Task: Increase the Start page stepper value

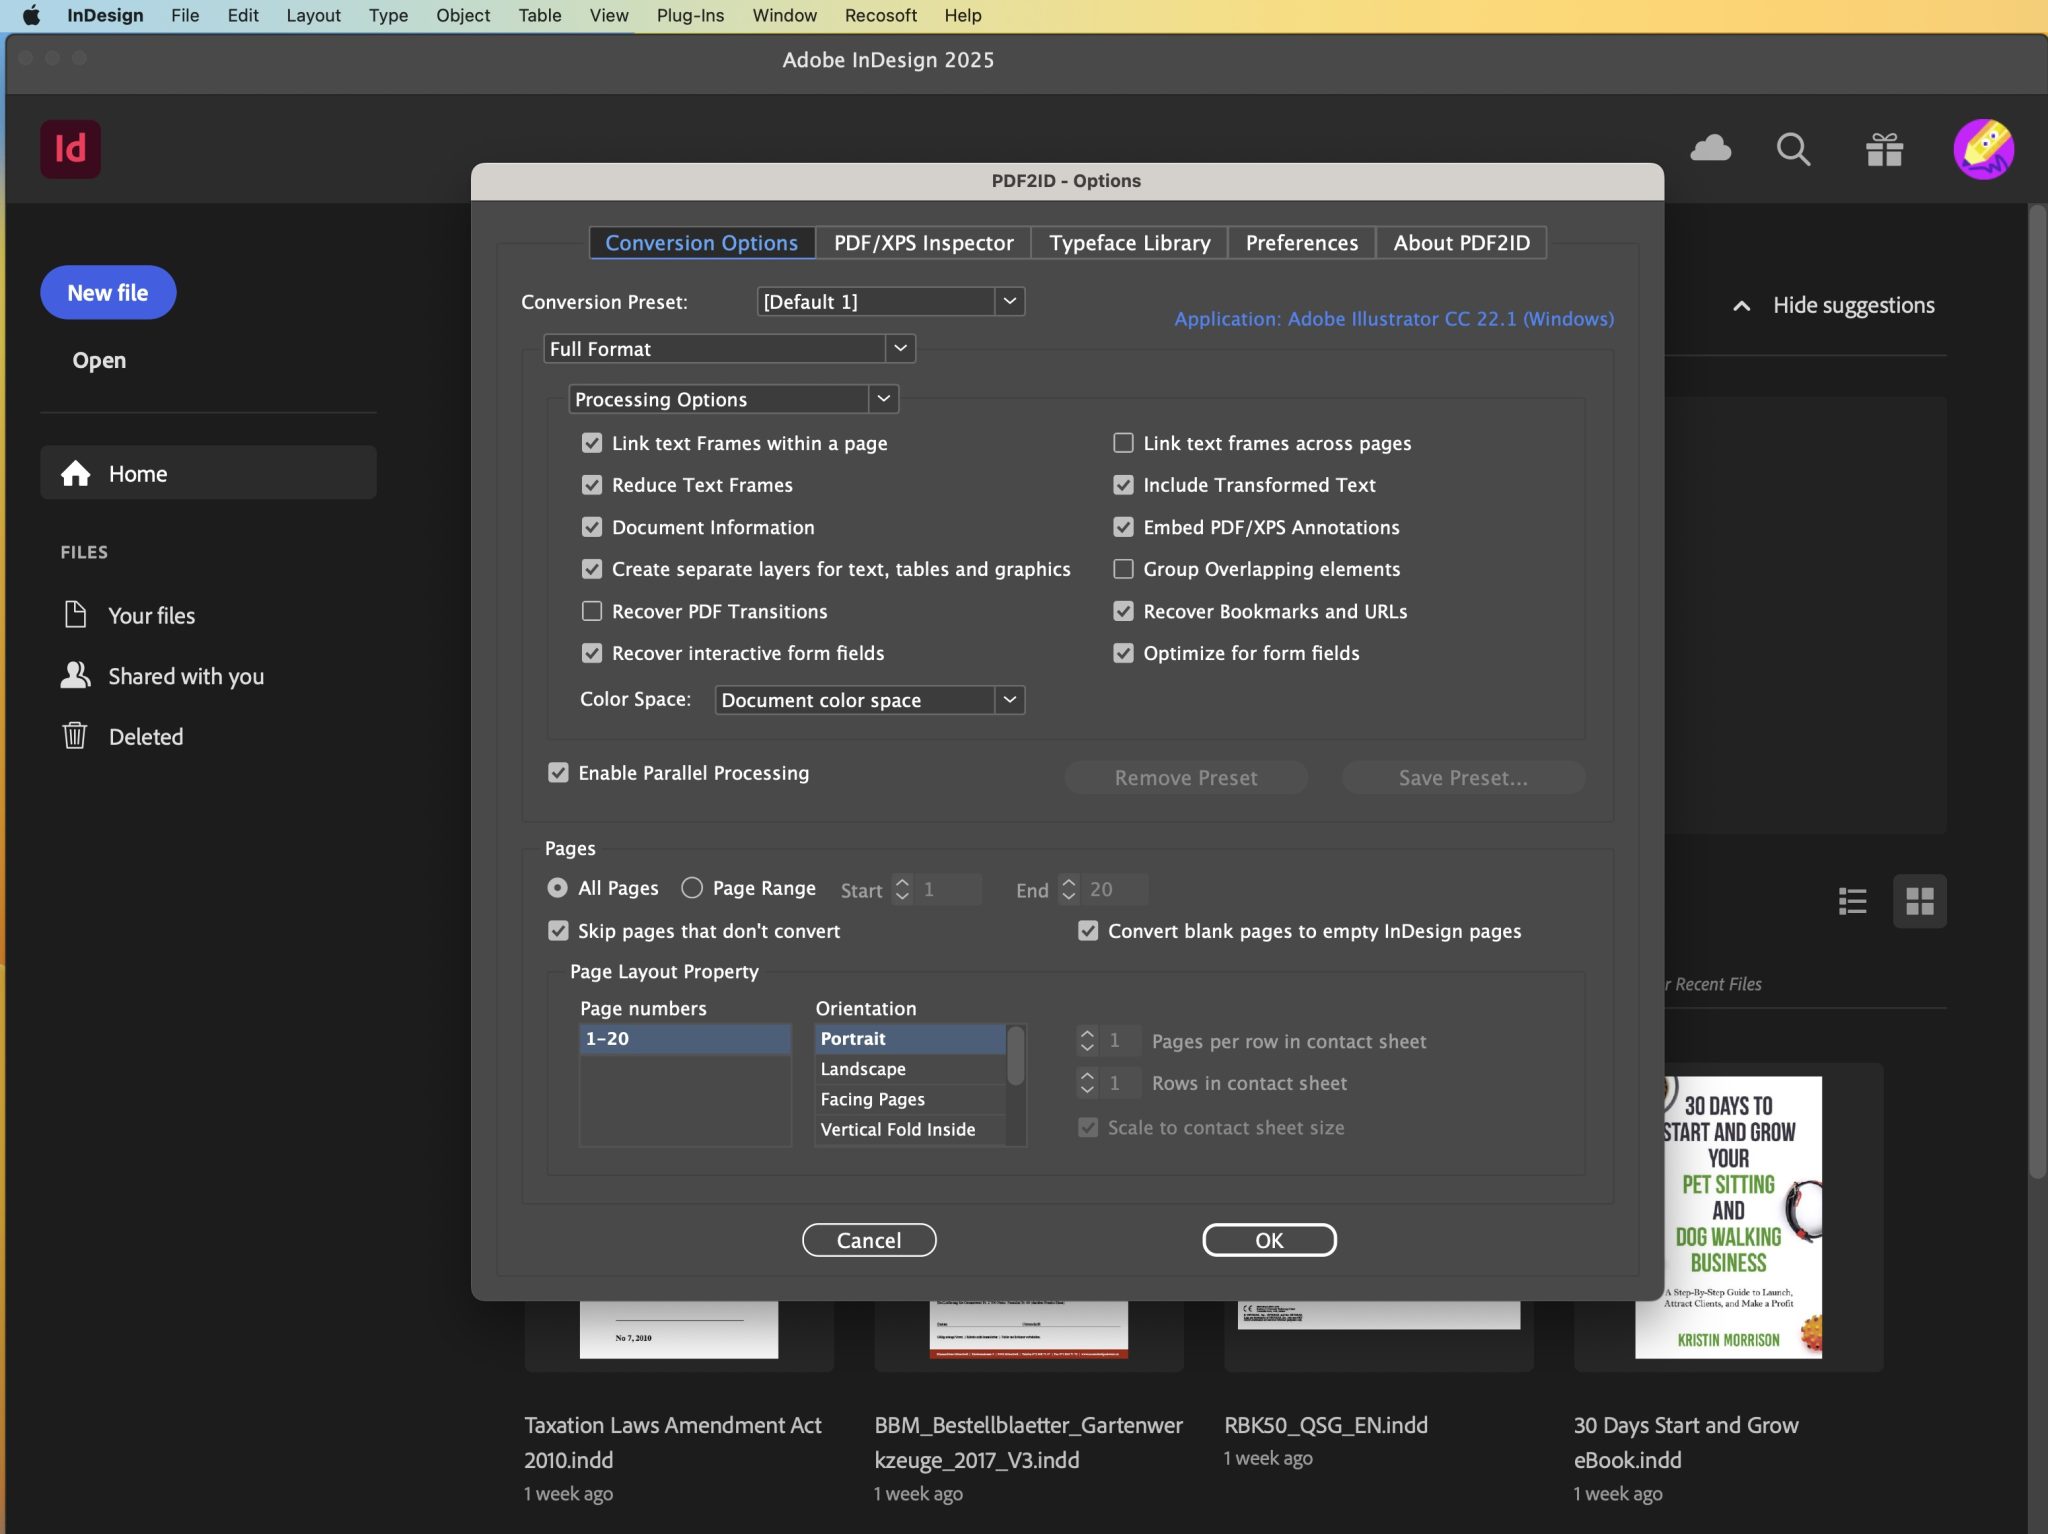Action: coord(903,882)
